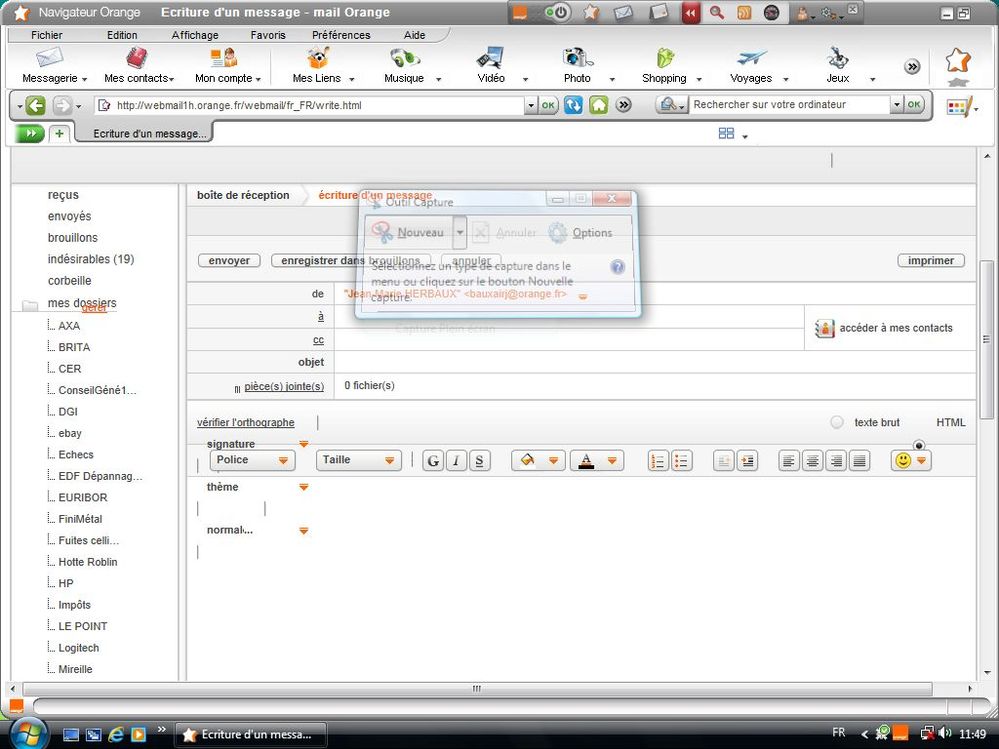The image size is (999, 749).
Task: Select the "texte brut" radio button
Action: (x=836, y=422)
